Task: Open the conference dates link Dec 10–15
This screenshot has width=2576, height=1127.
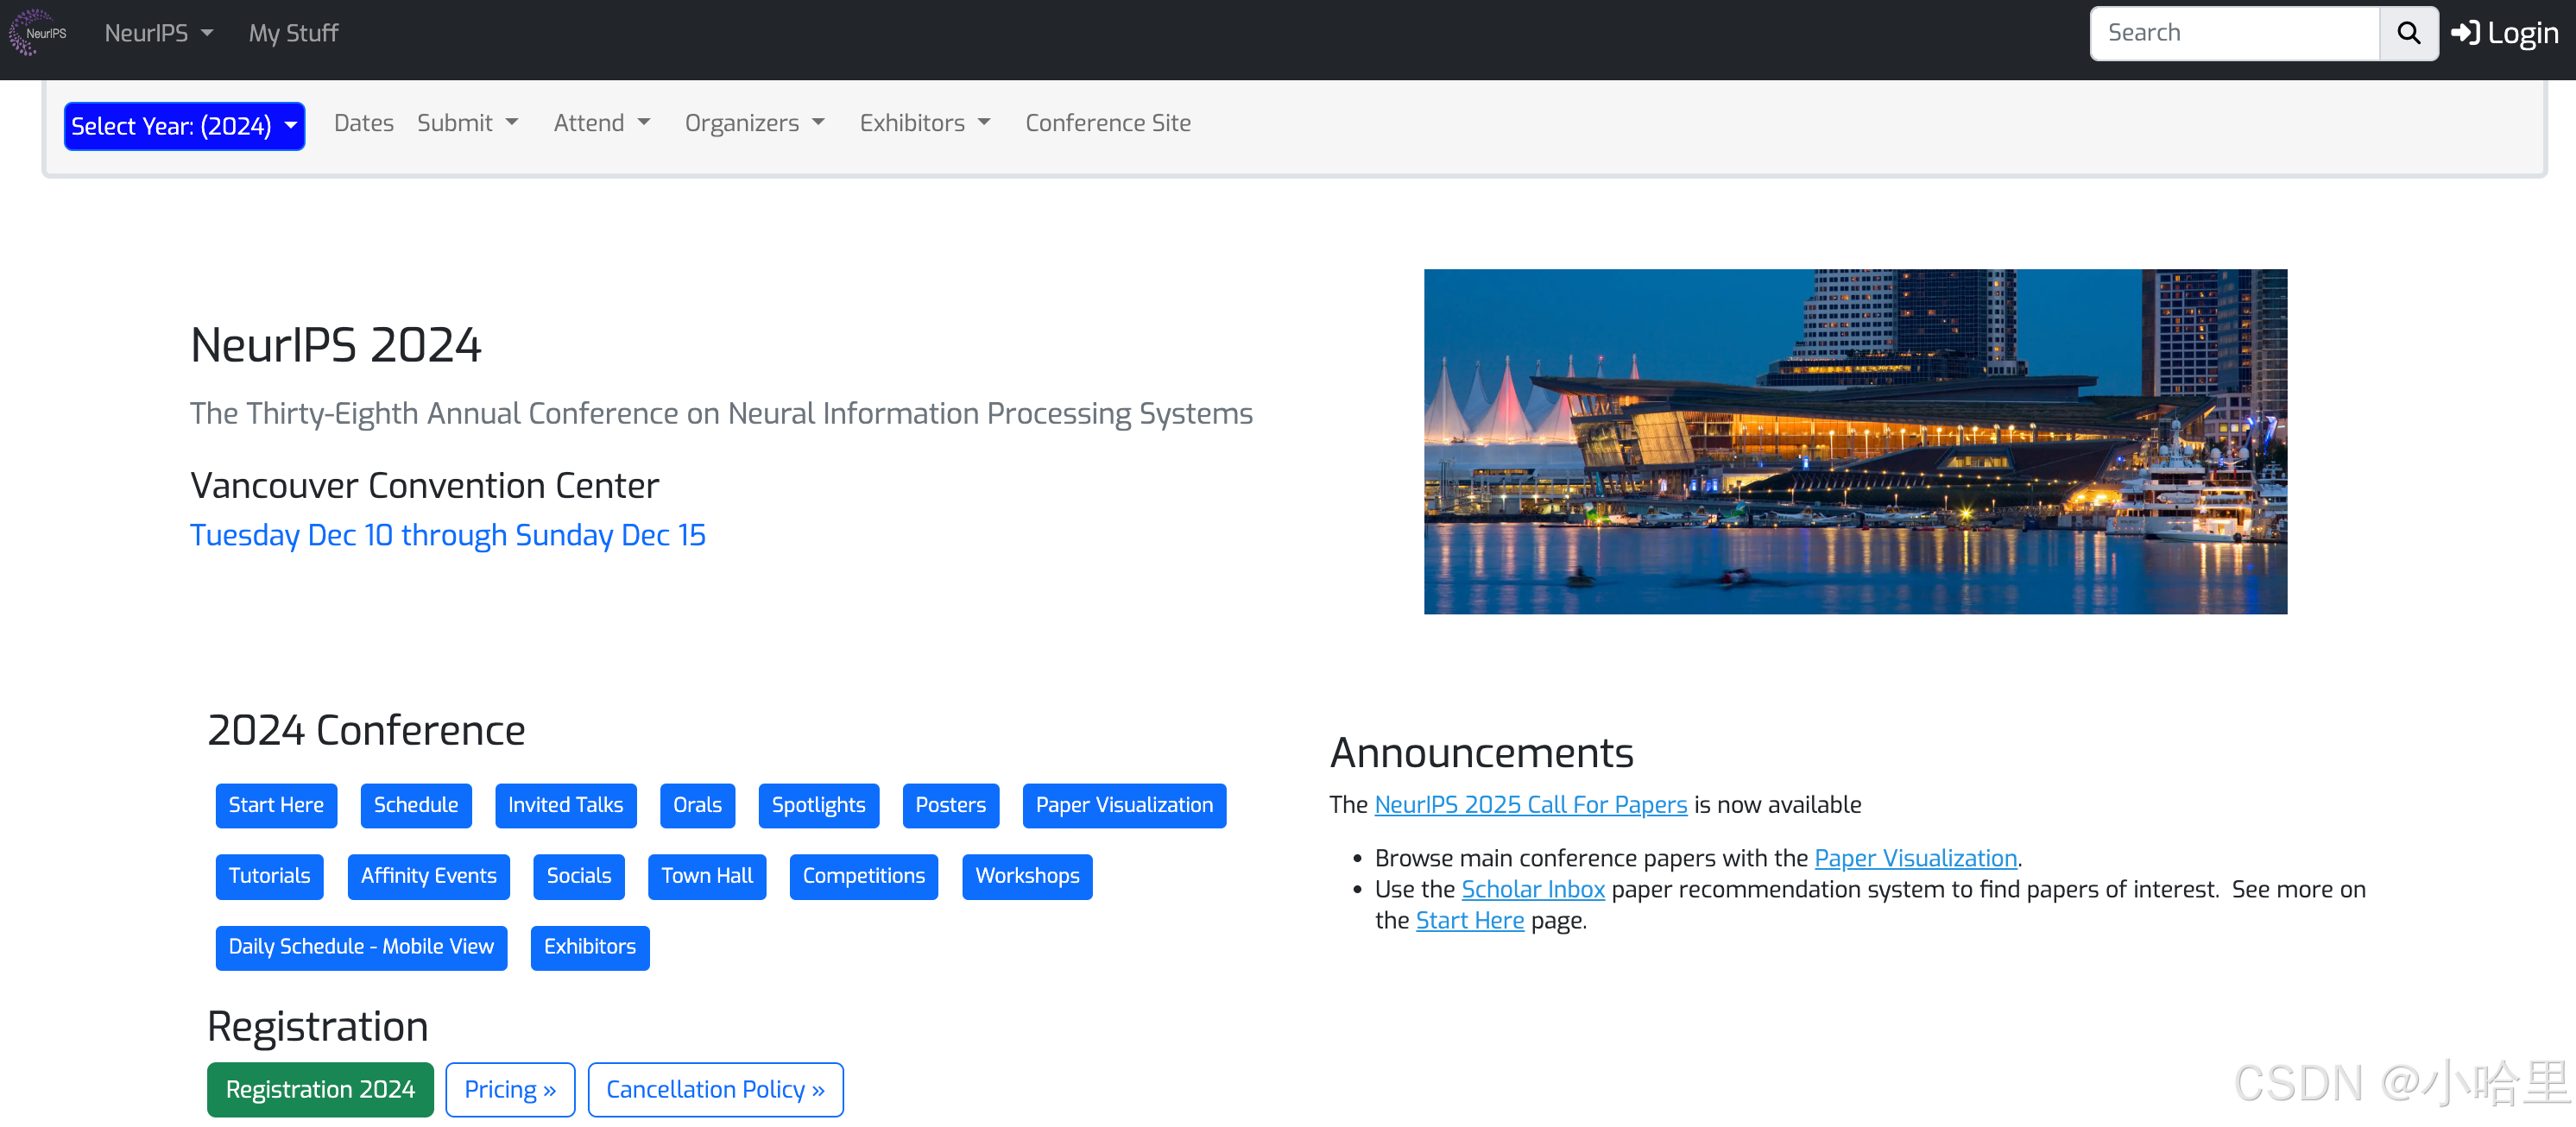Action: point(447,535)
